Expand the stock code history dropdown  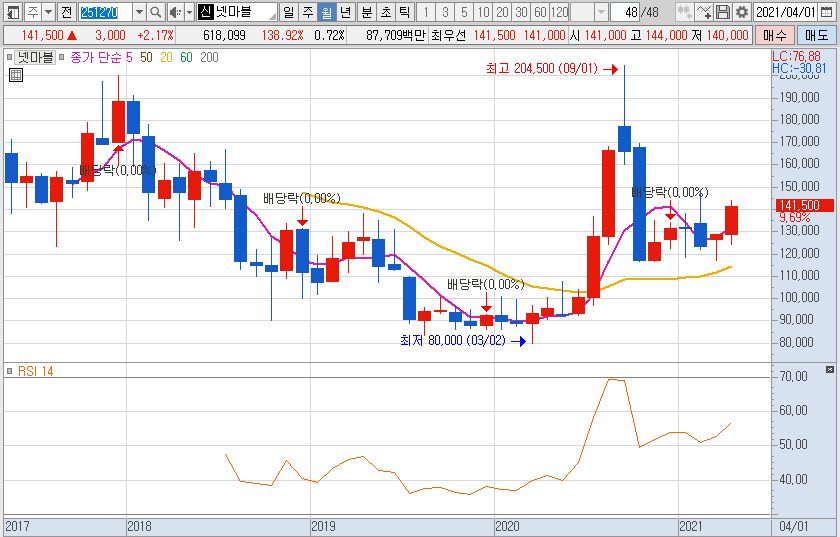(x=139, y=12)
